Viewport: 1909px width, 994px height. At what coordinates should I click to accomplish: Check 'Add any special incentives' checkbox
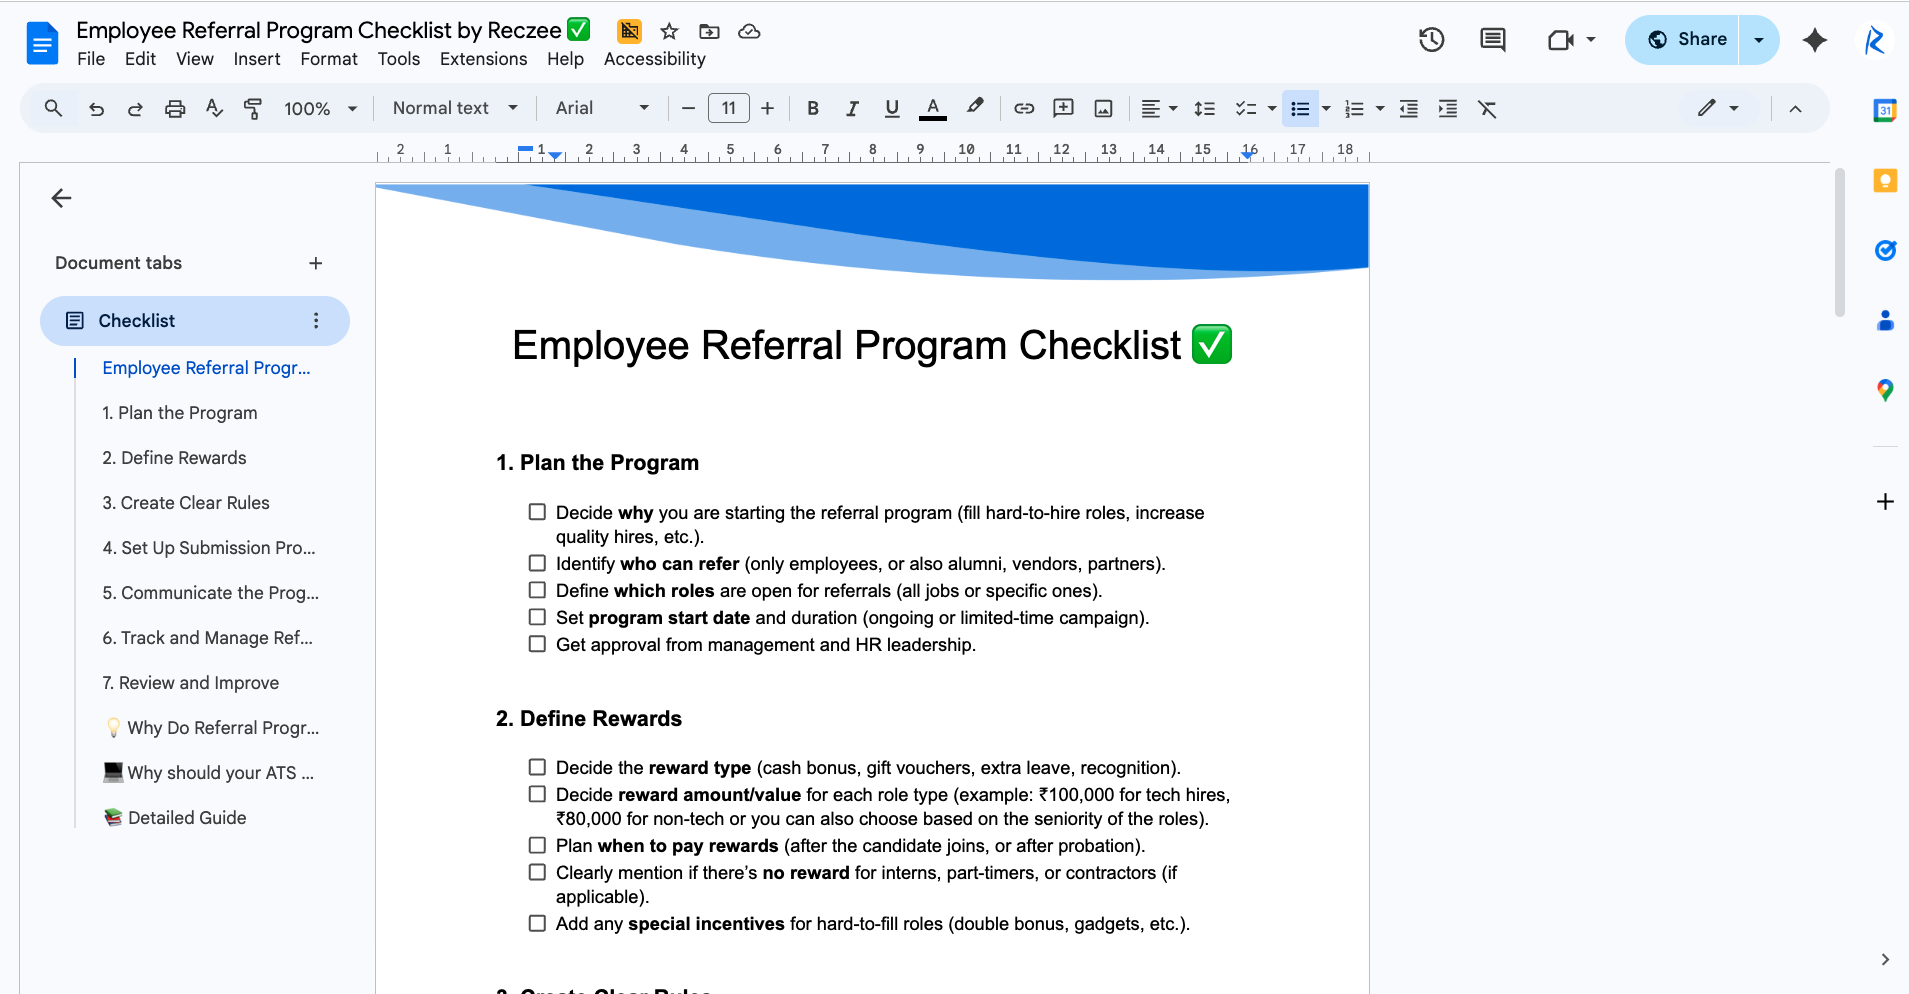pos(537,923)
